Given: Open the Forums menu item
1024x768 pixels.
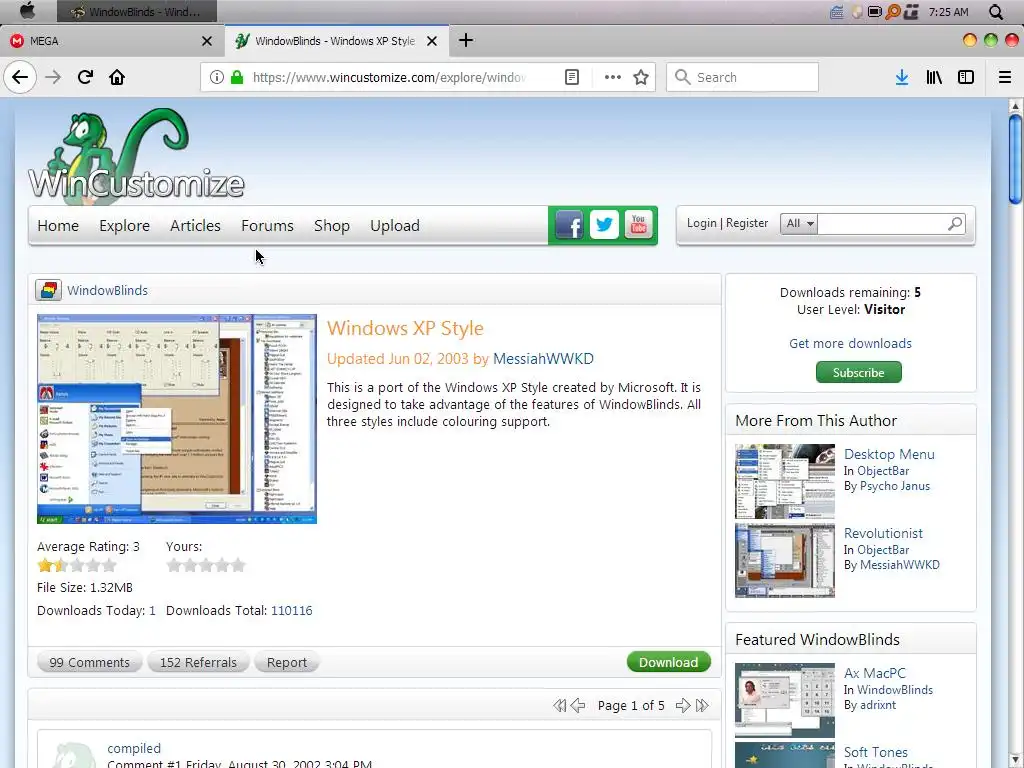Looking at the screenshot, I should (x=267, y=225).
